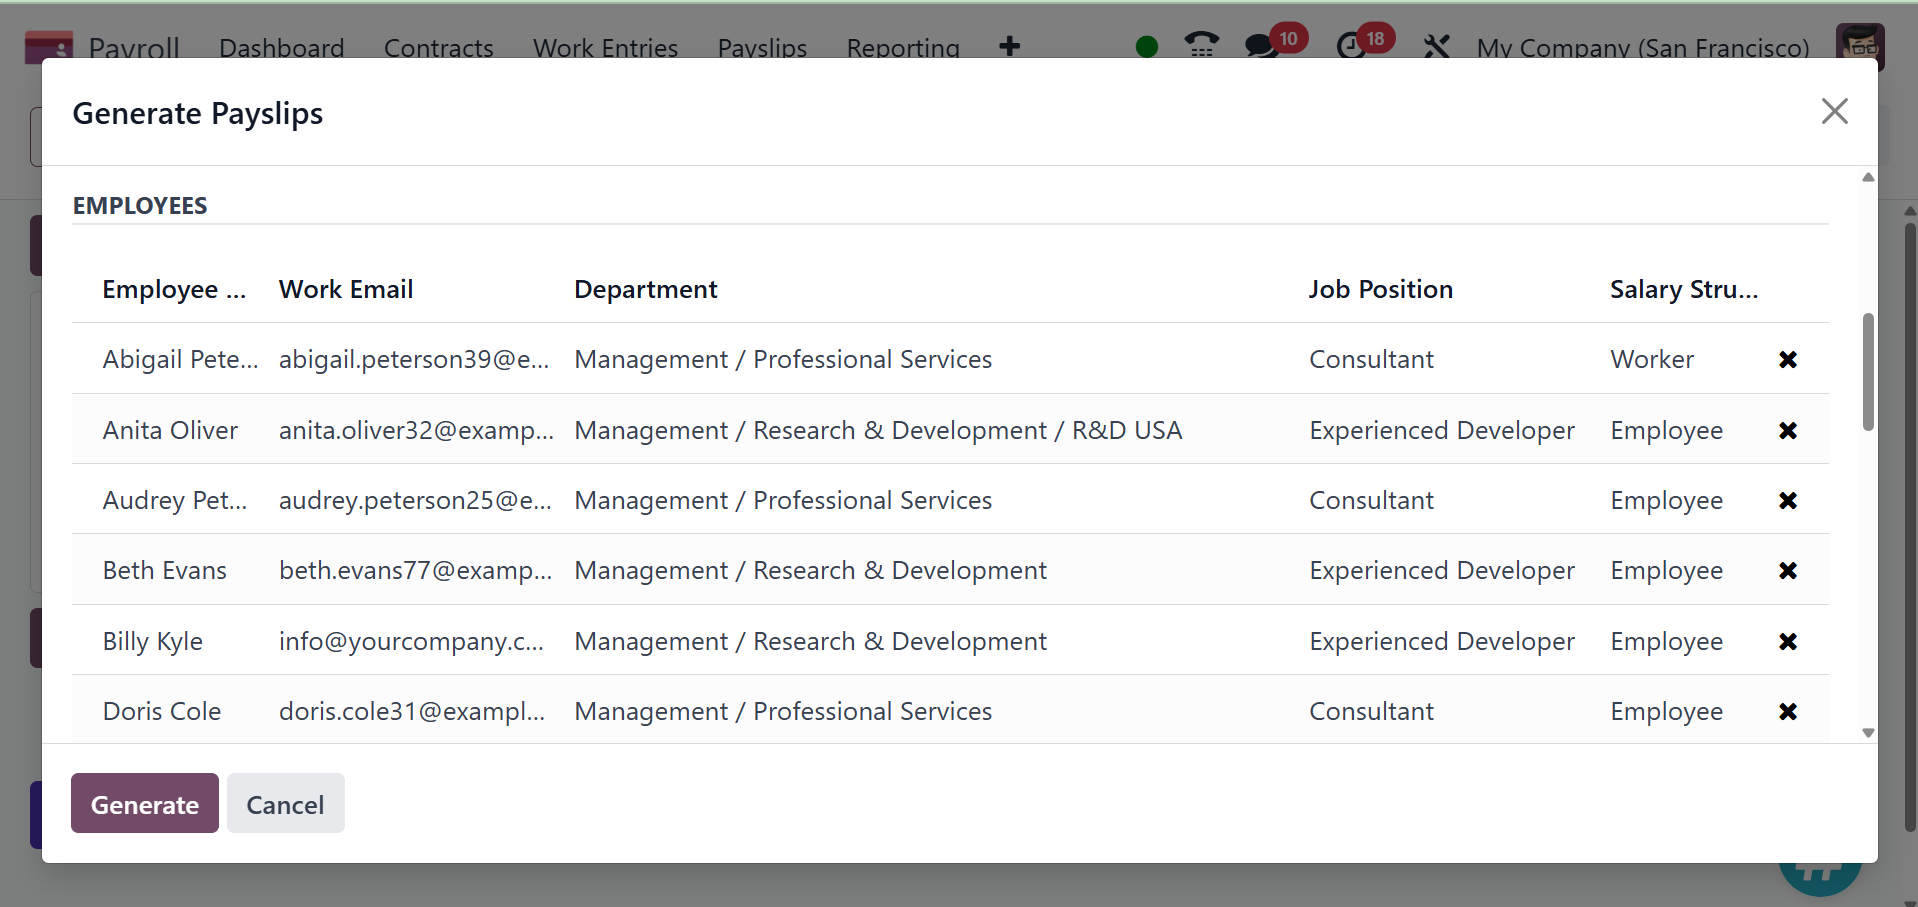Click the Generate button
The width and height of the screenshot is (1918, 907).
pyautogui.click(x=145, y=804)
